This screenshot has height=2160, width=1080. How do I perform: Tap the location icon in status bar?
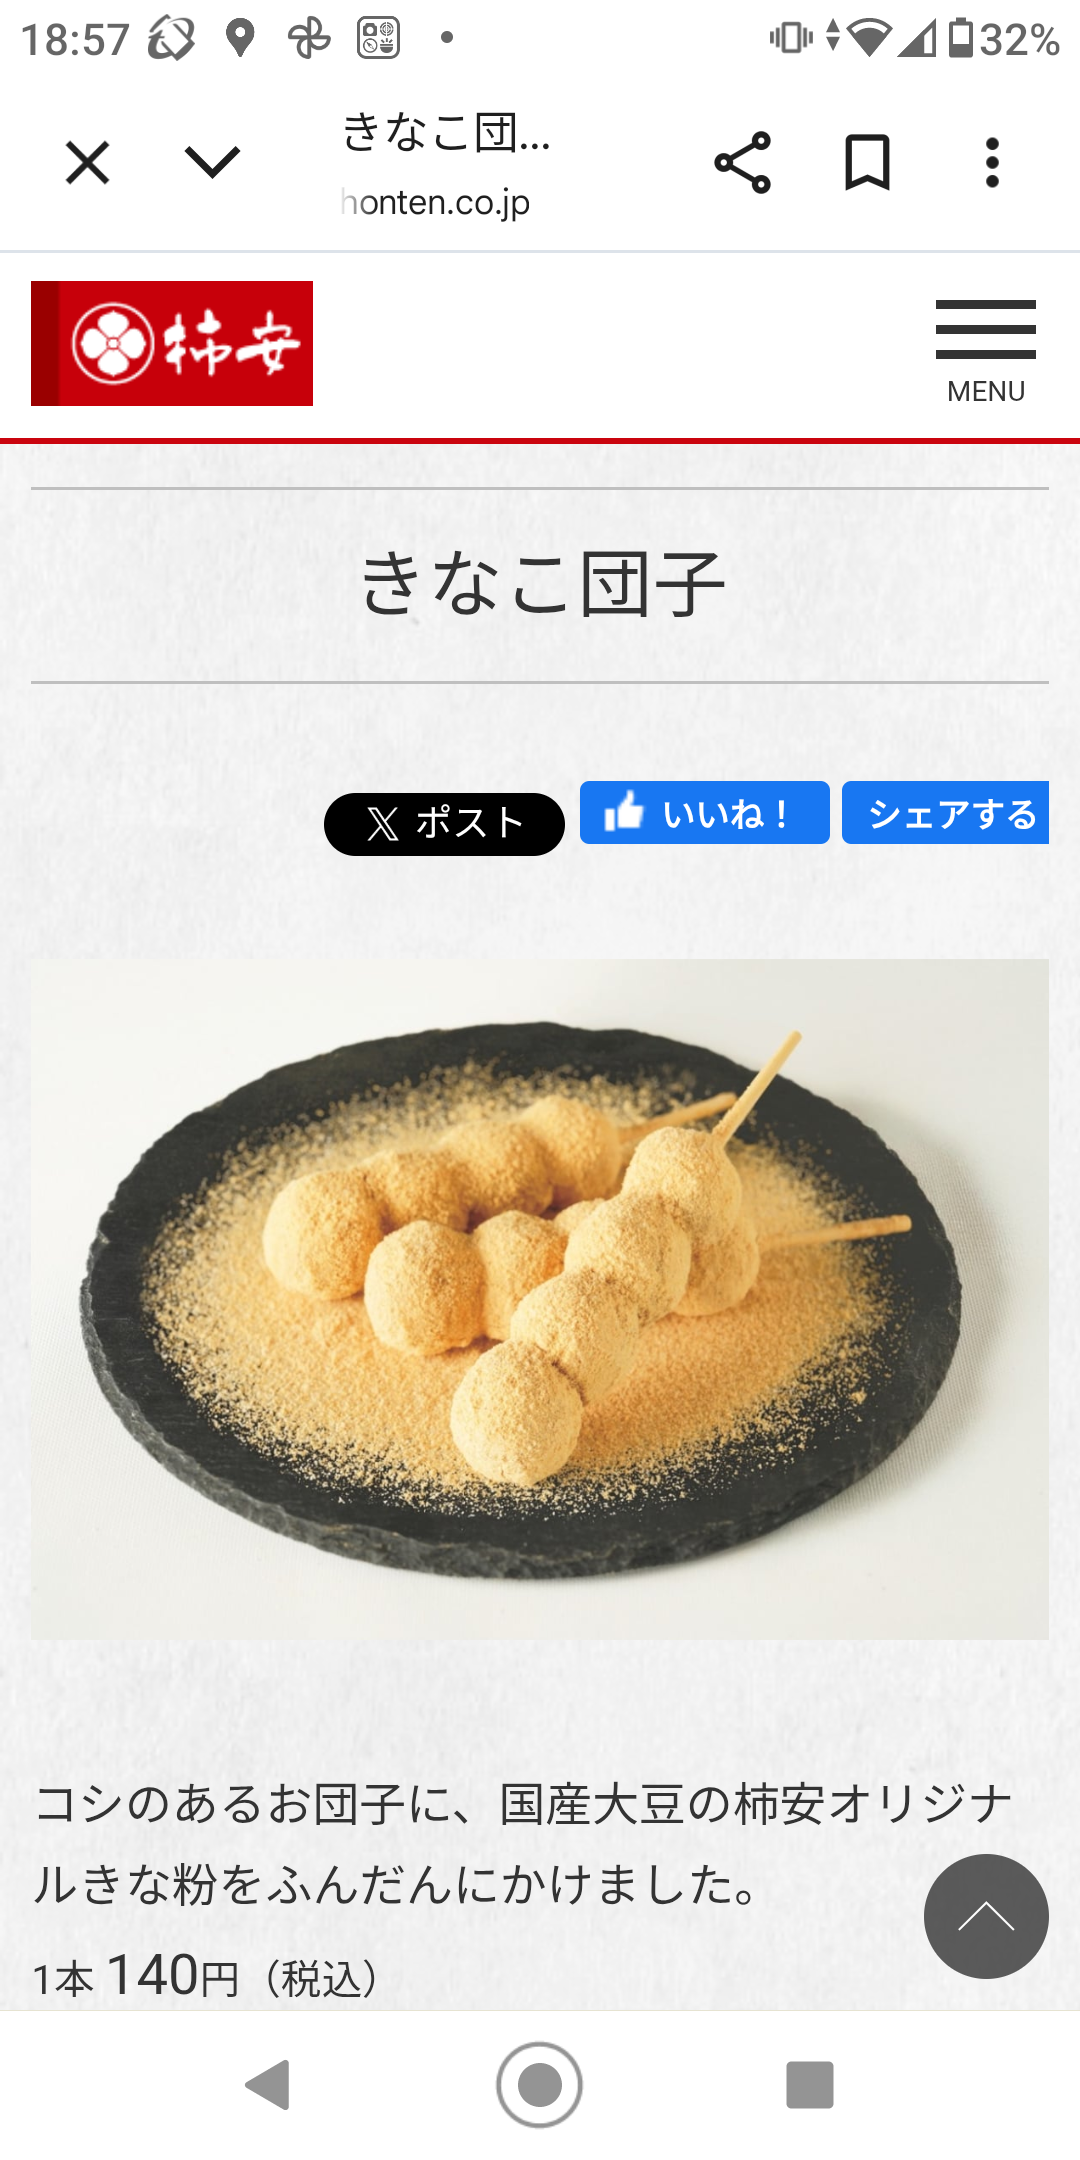coord(239,39)
